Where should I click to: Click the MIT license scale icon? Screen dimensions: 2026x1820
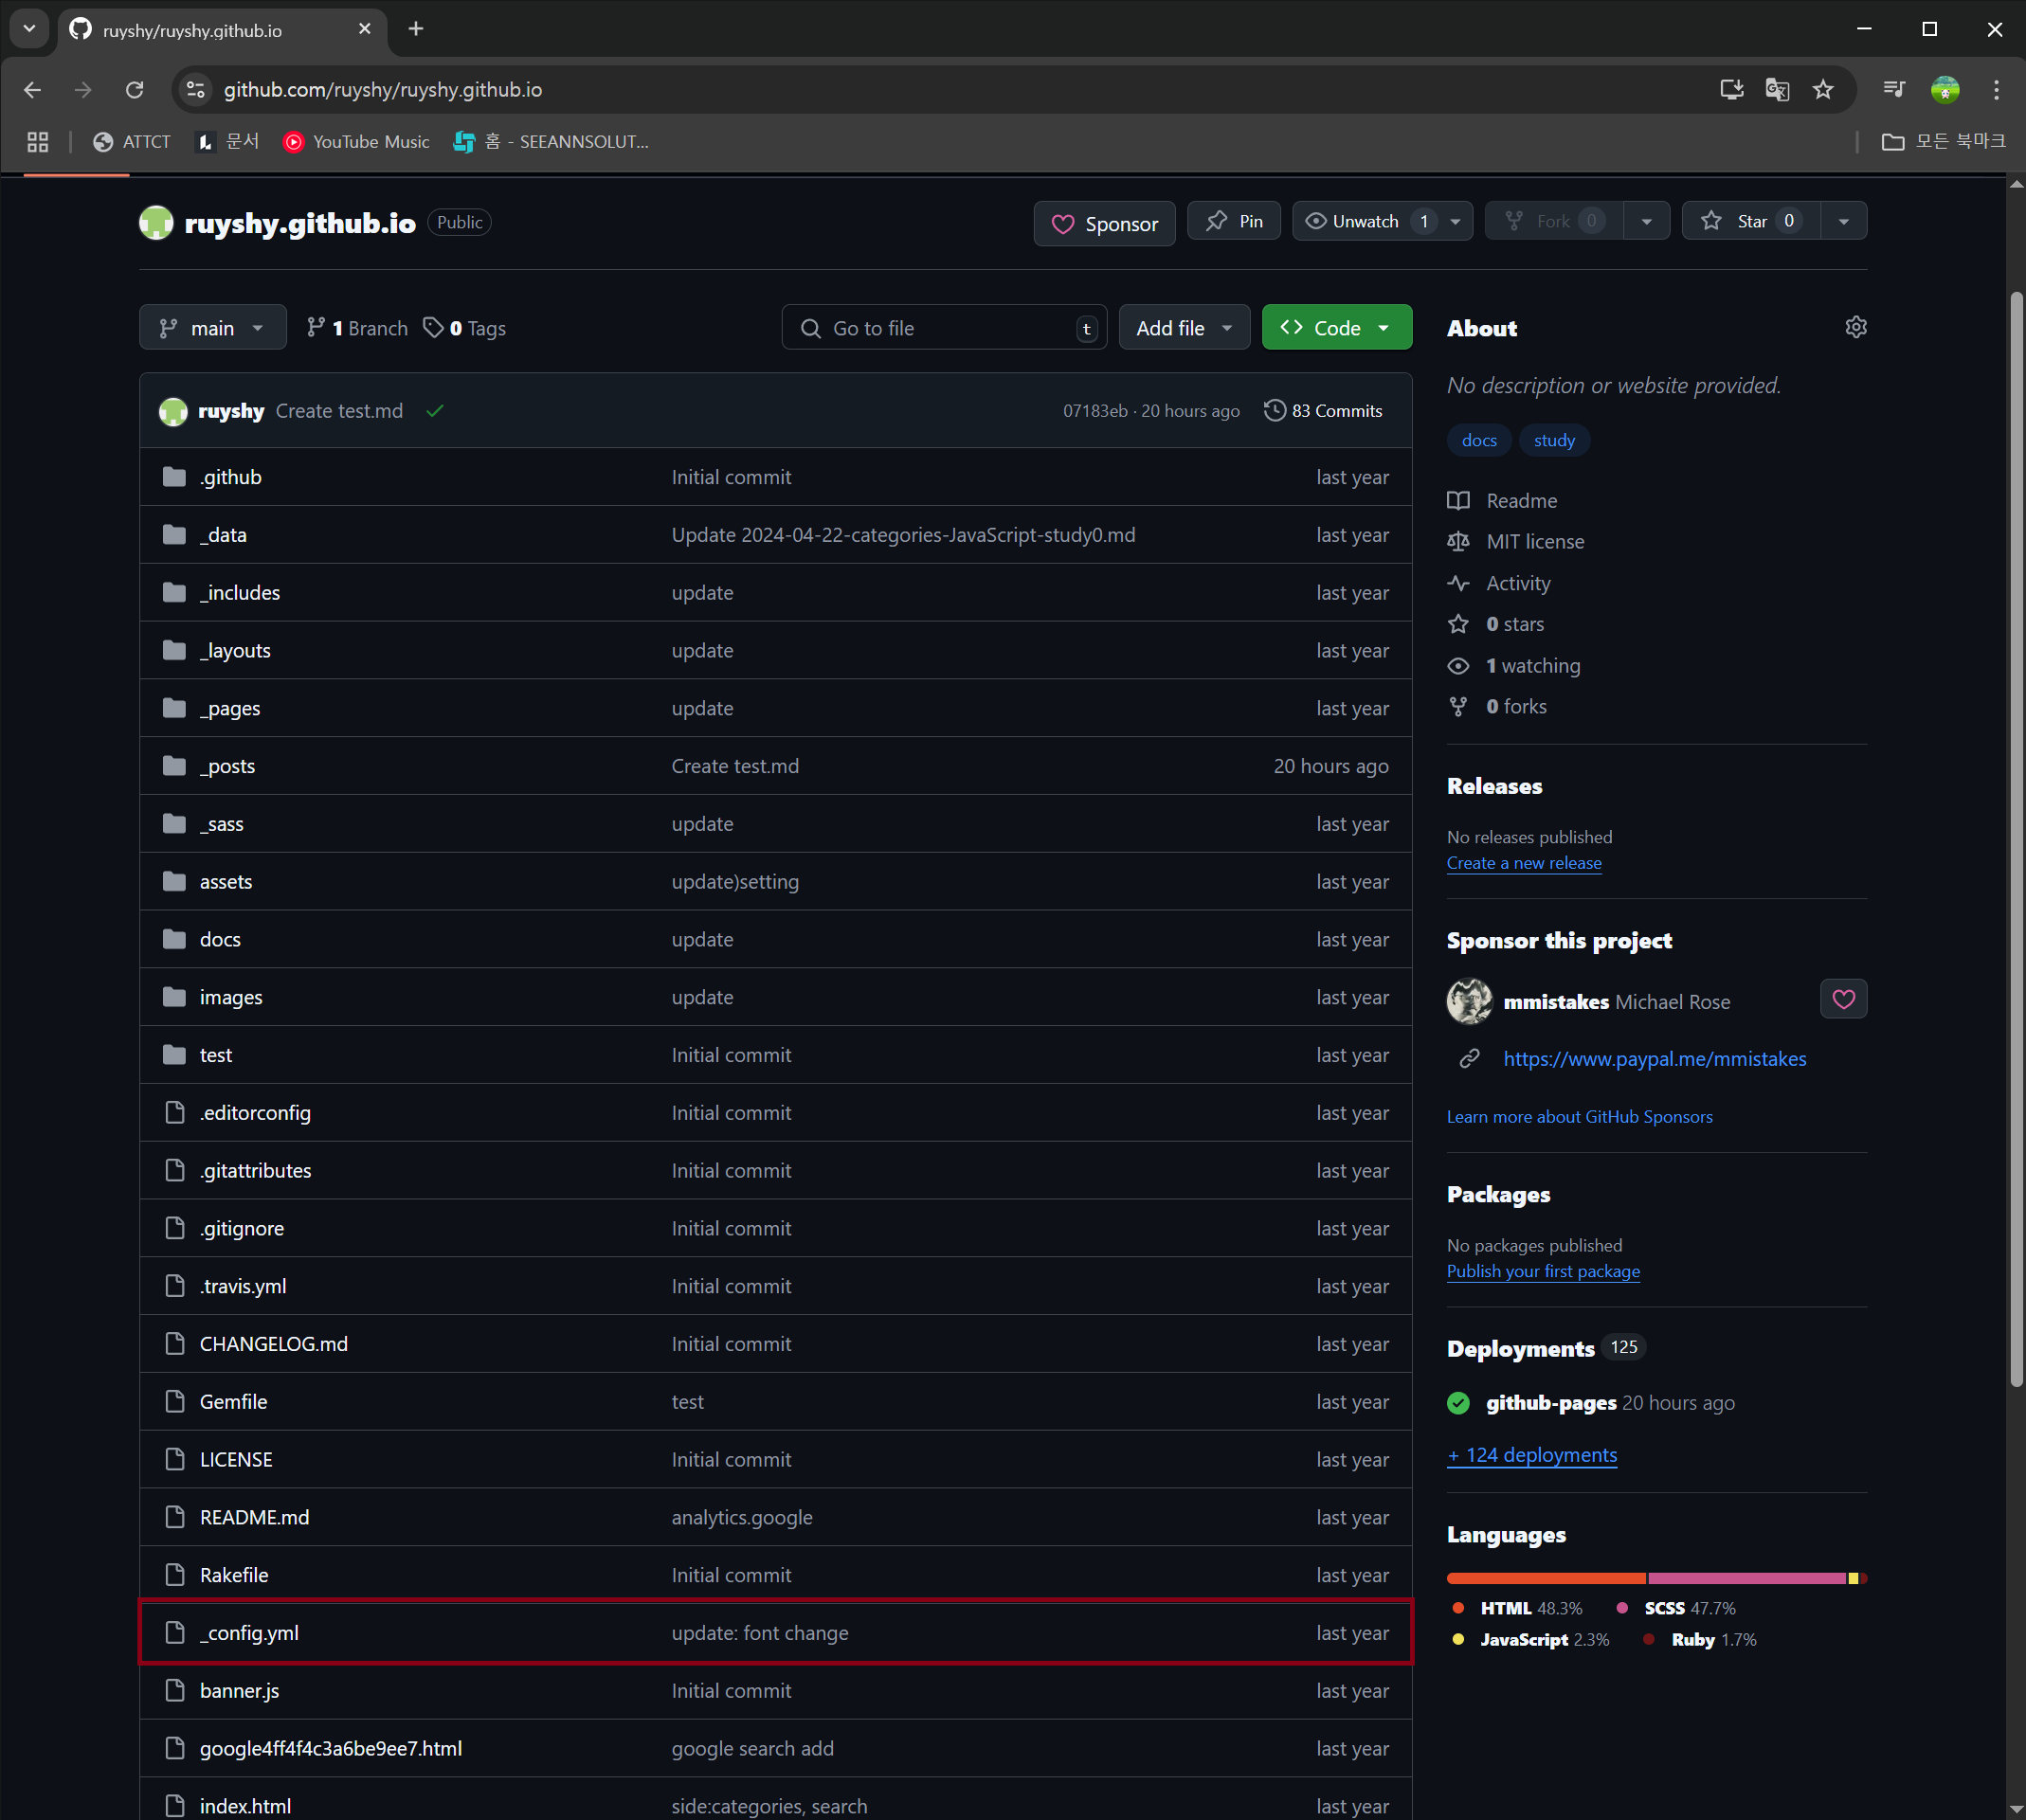(x=1459, y=541)
